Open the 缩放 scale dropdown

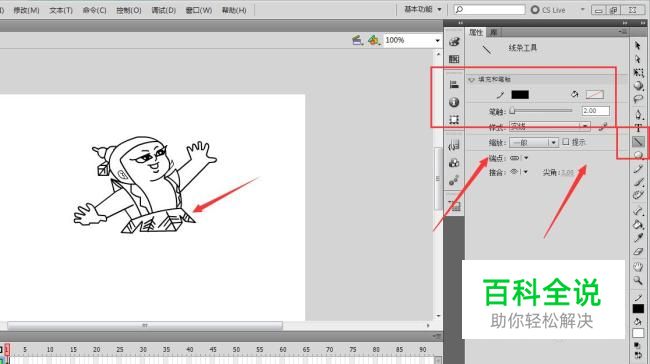[x=534, y=143]
